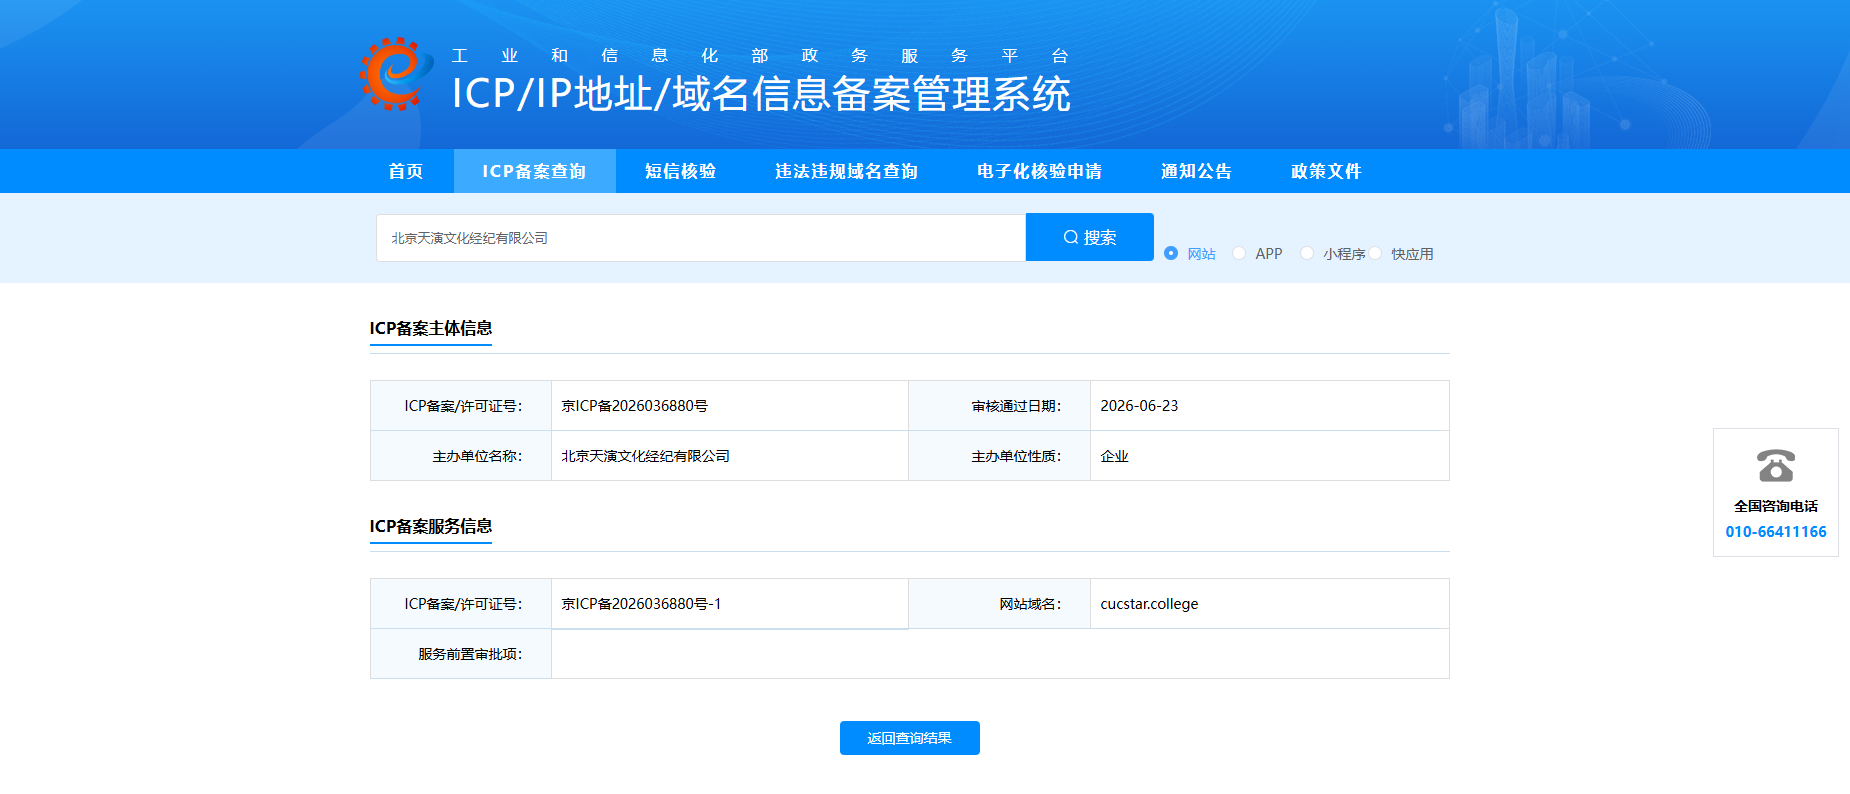Image resolution: width=1850 pixels, height=794 pixels.
Task: Select the 快应用 radio option
Action: click(x=1375, y=253)
